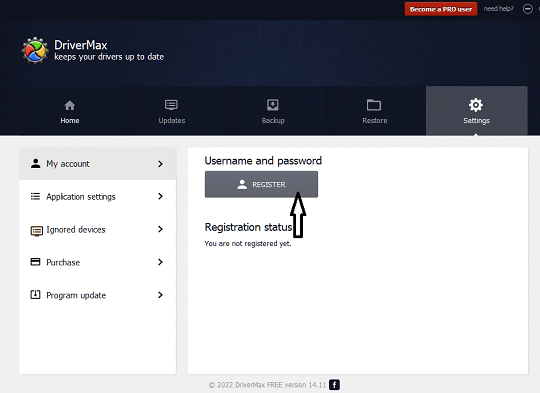Switch to the Backup tab label

click(273, 121)
